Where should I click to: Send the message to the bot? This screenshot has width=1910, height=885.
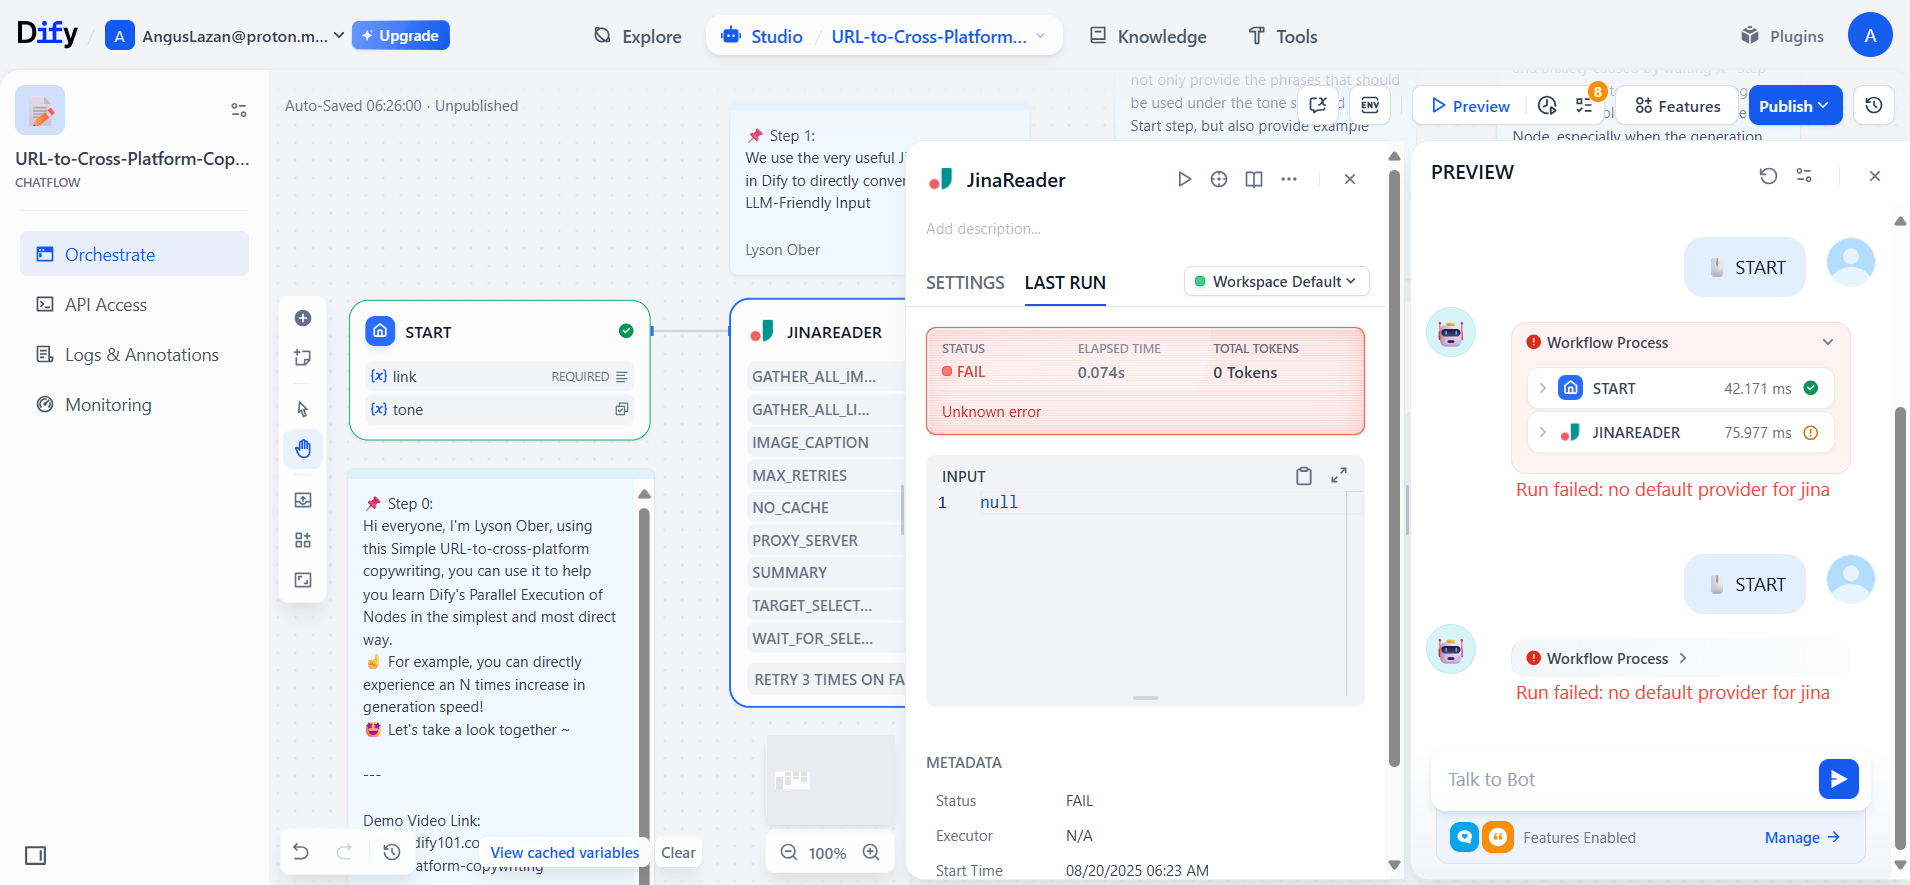tap(1839, 779)
